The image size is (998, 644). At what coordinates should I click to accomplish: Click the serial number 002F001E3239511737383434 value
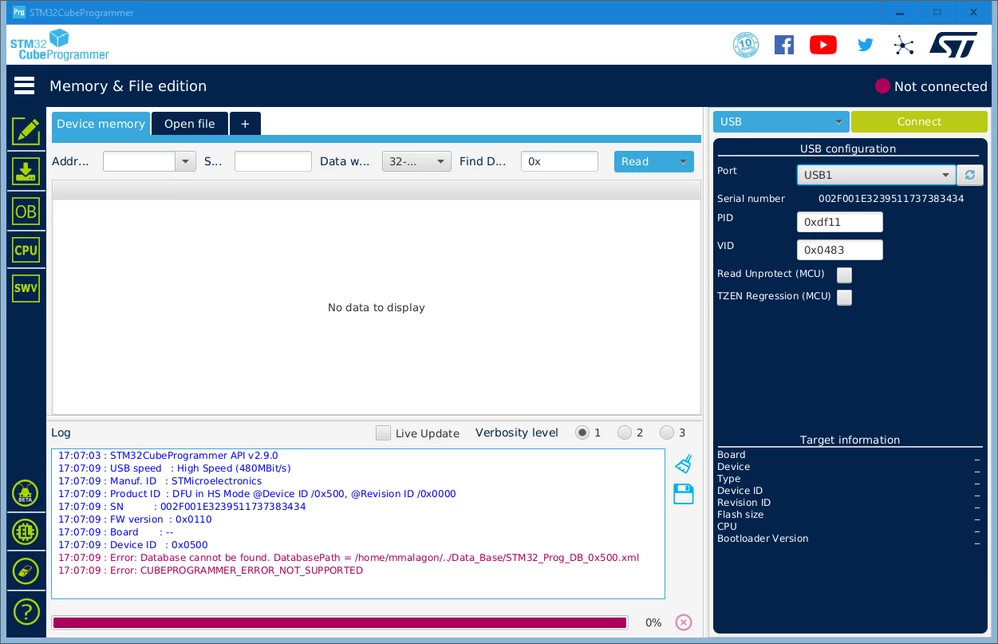891,199
